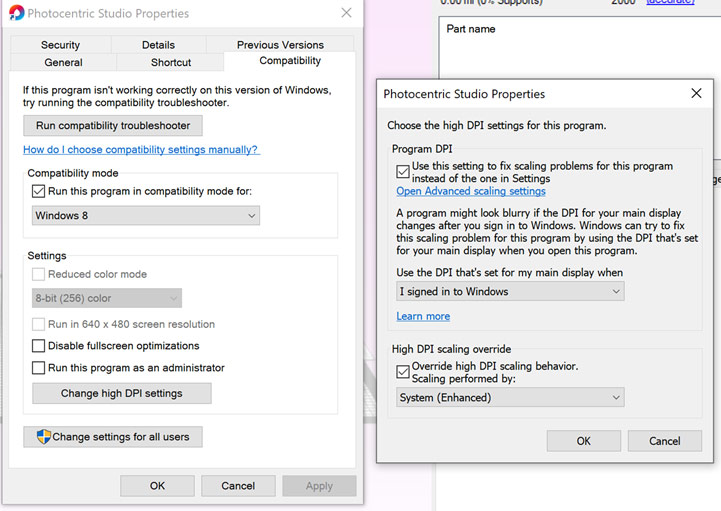Open the Windows 8 compatibility mode dropdown

tap(146, 216)
